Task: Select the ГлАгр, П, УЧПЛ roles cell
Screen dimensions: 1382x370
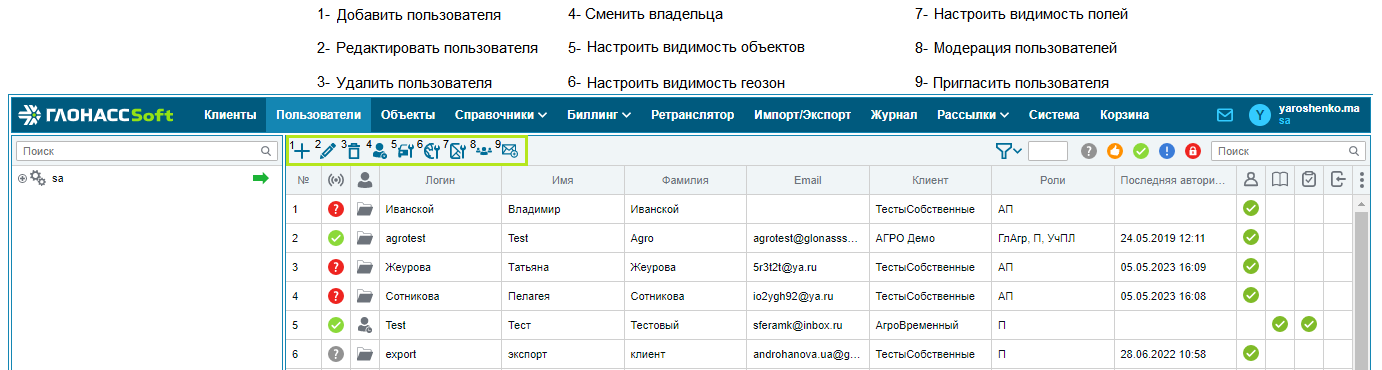Action: (1053, 238)
